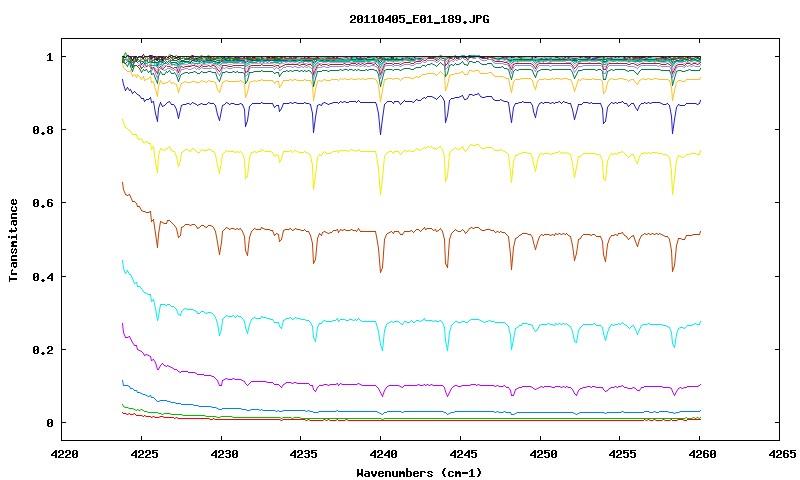Click the y-axis tick label 1

[49, 57]
